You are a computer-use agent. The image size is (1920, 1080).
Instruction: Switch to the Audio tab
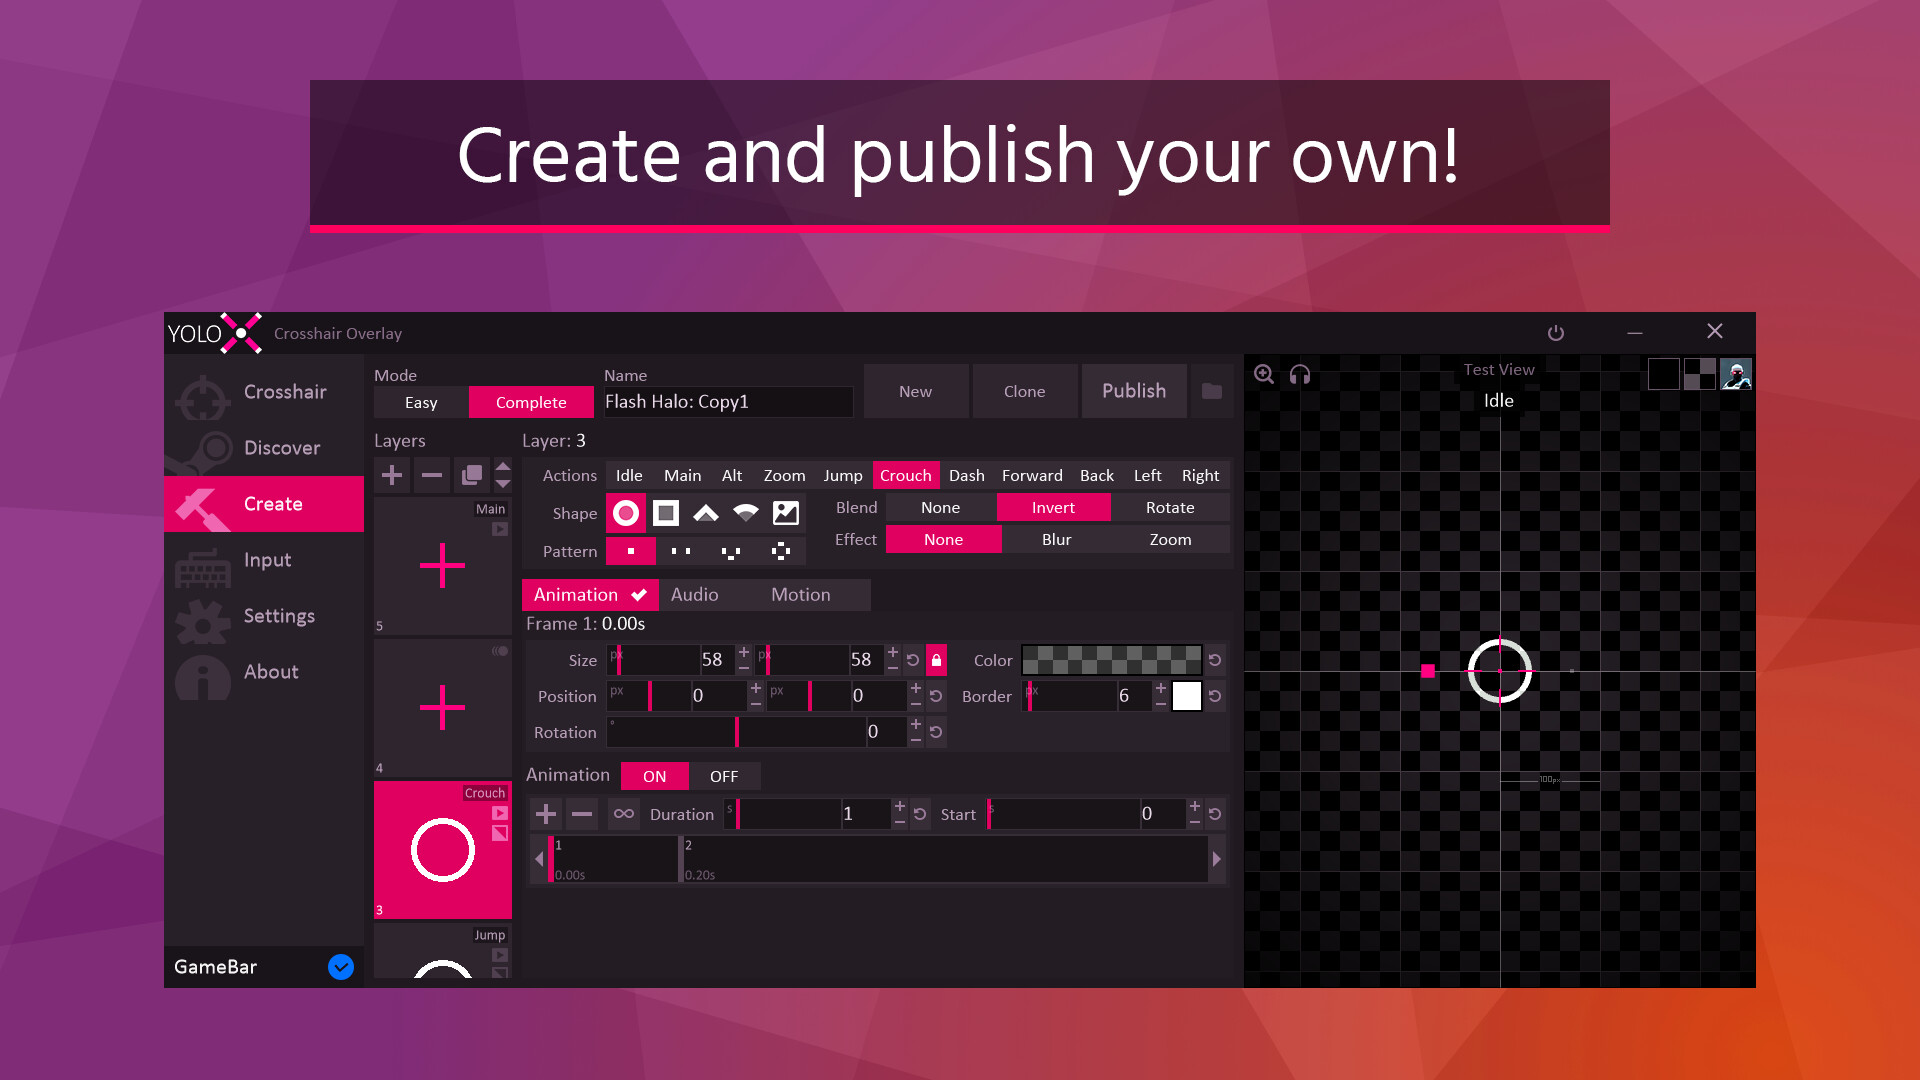click(x=695, y=594)
